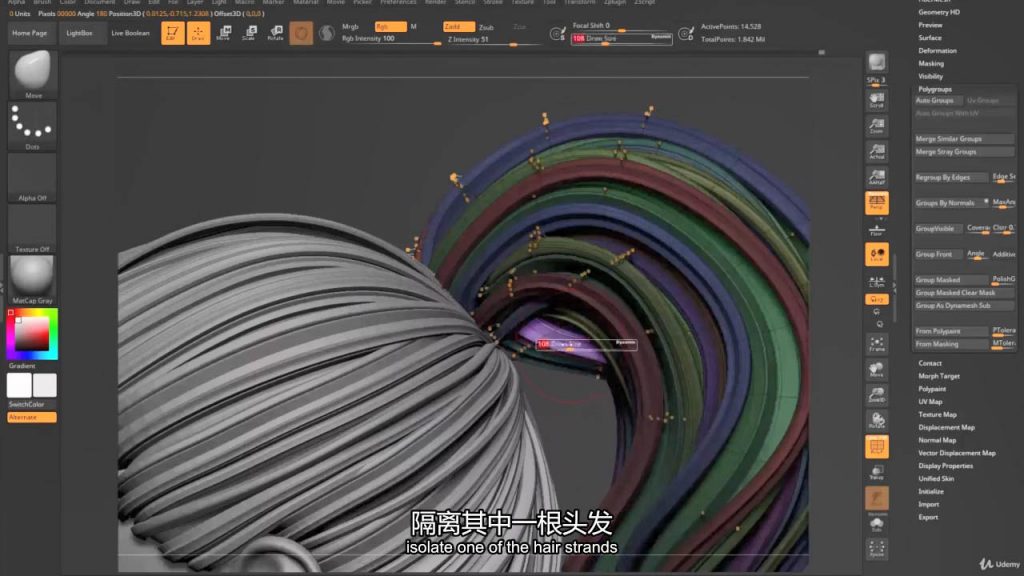The width and height of the screenshot is (1024, 576).
Task: Select the Scale transform tool in top shelf
Action: point(249,33)
